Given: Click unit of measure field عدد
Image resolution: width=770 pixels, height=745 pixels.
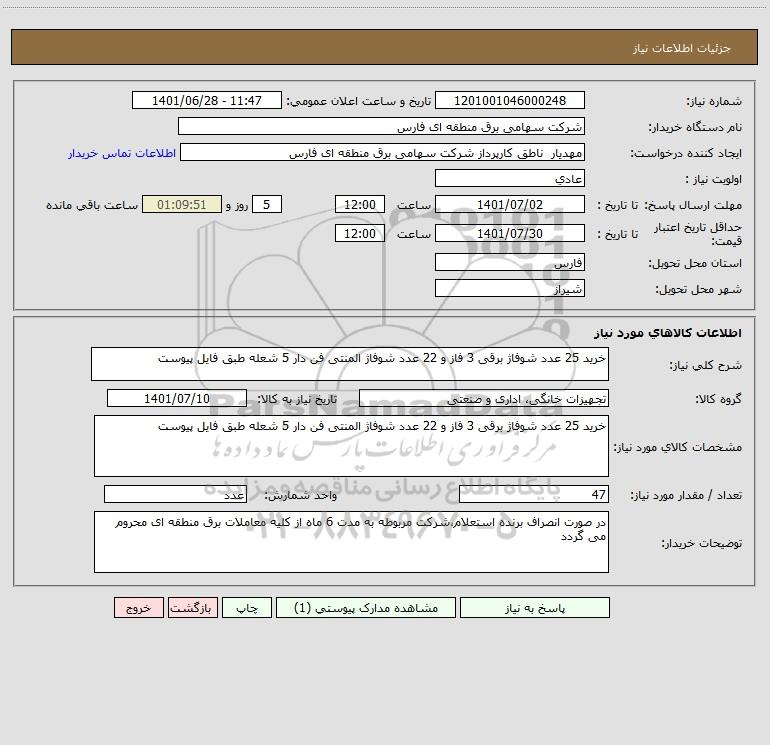Looking at the screenshot, I should tap(175, 494).
